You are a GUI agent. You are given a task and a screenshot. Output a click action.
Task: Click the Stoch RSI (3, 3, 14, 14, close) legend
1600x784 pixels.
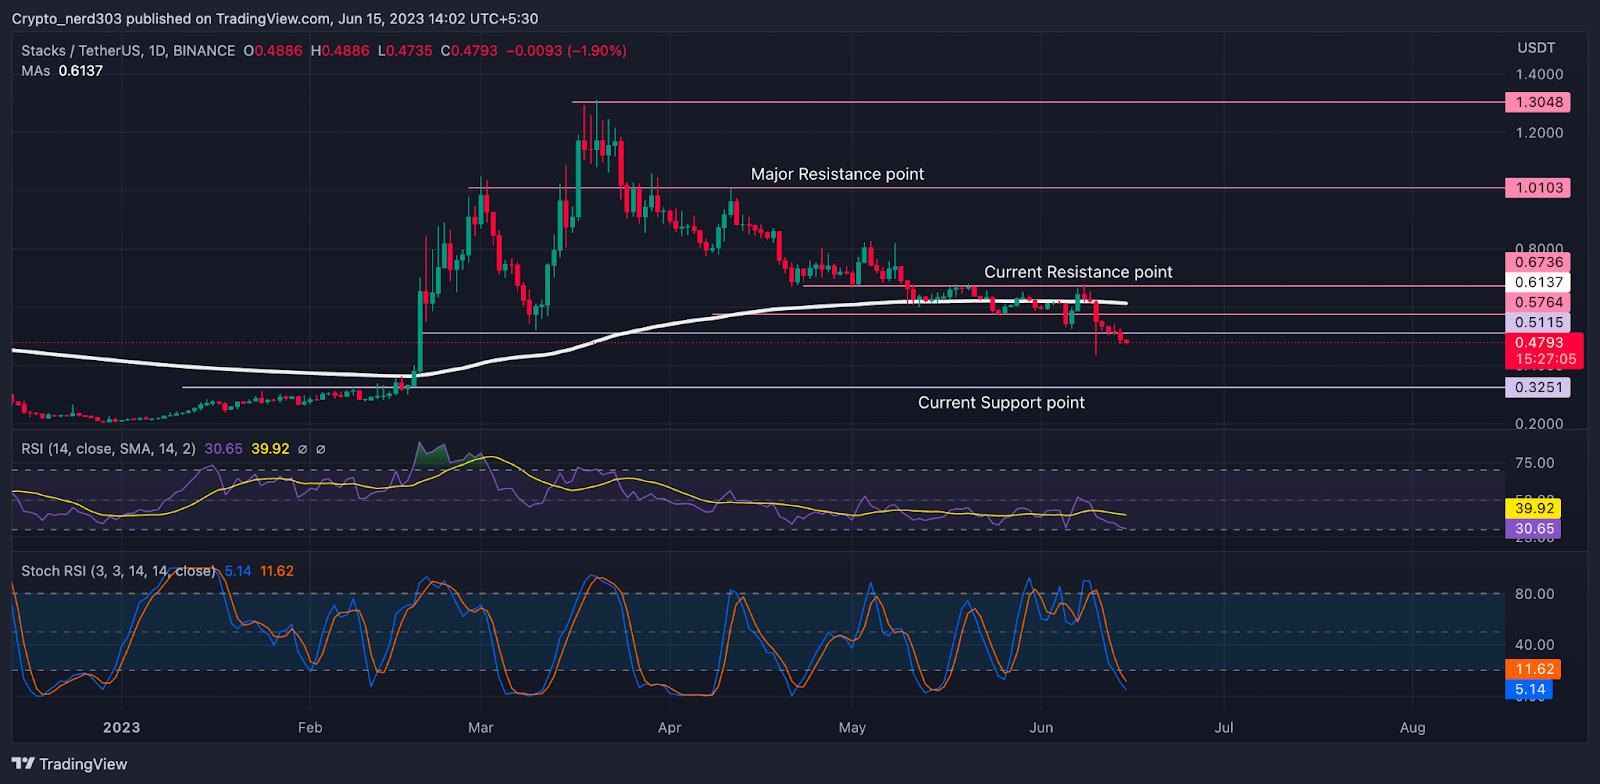pyautogui.click(x=118, y=571)
